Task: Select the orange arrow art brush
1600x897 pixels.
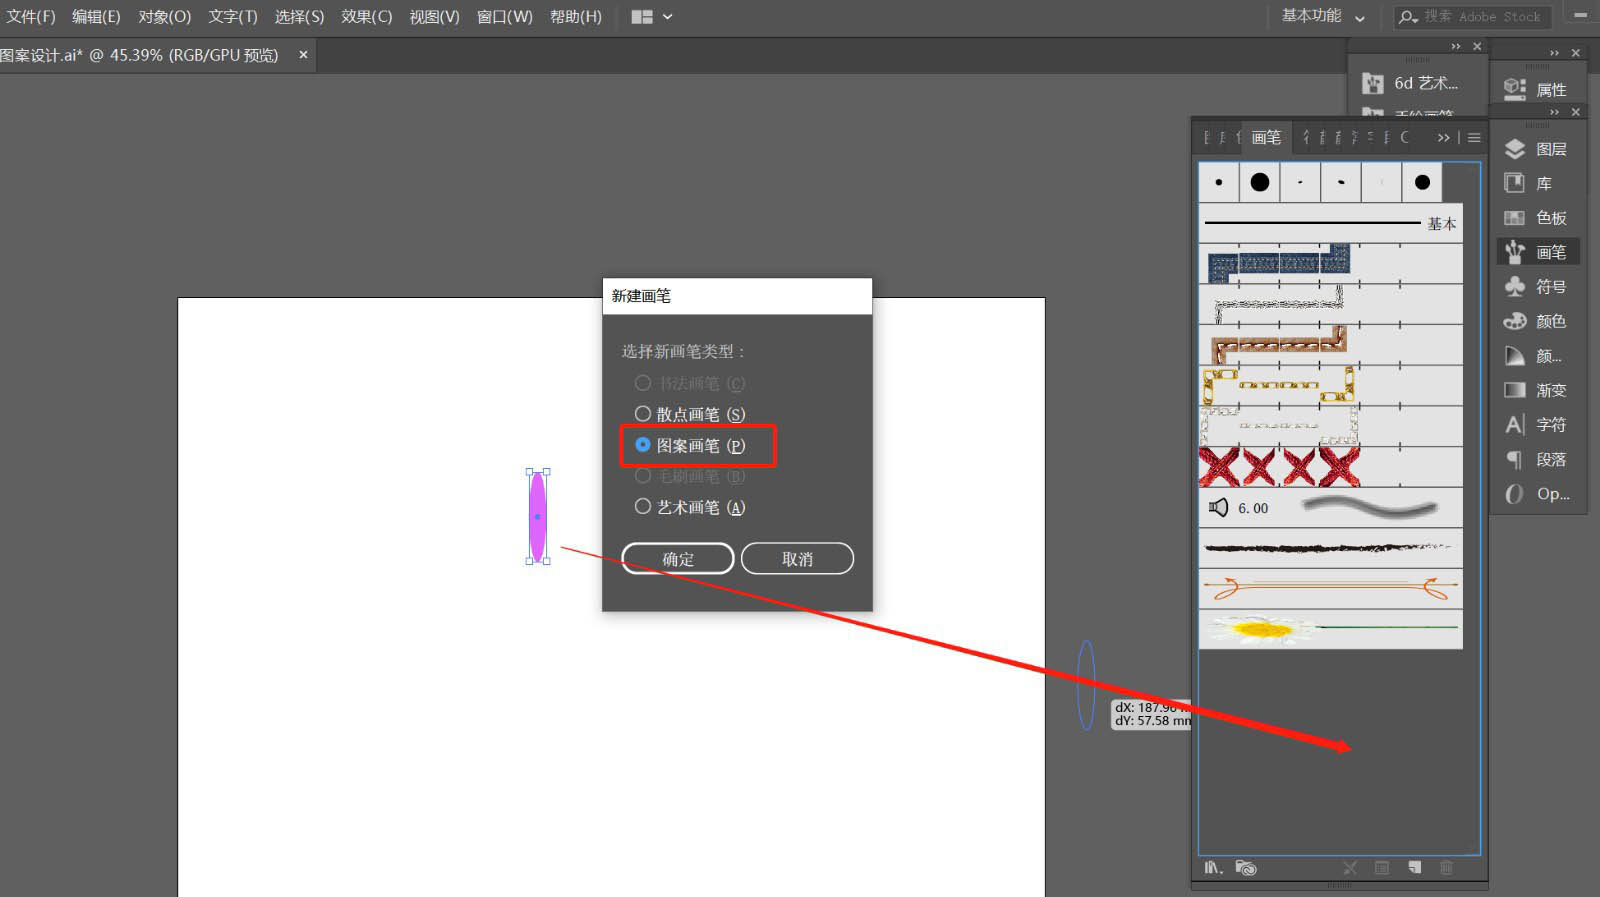Action: (x=1330, y=589)
